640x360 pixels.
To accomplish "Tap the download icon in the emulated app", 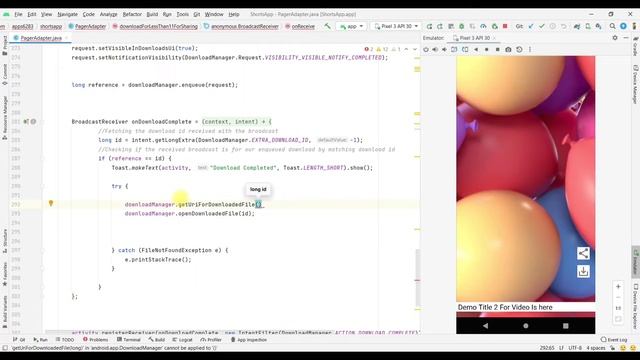I will click(583, 271).
